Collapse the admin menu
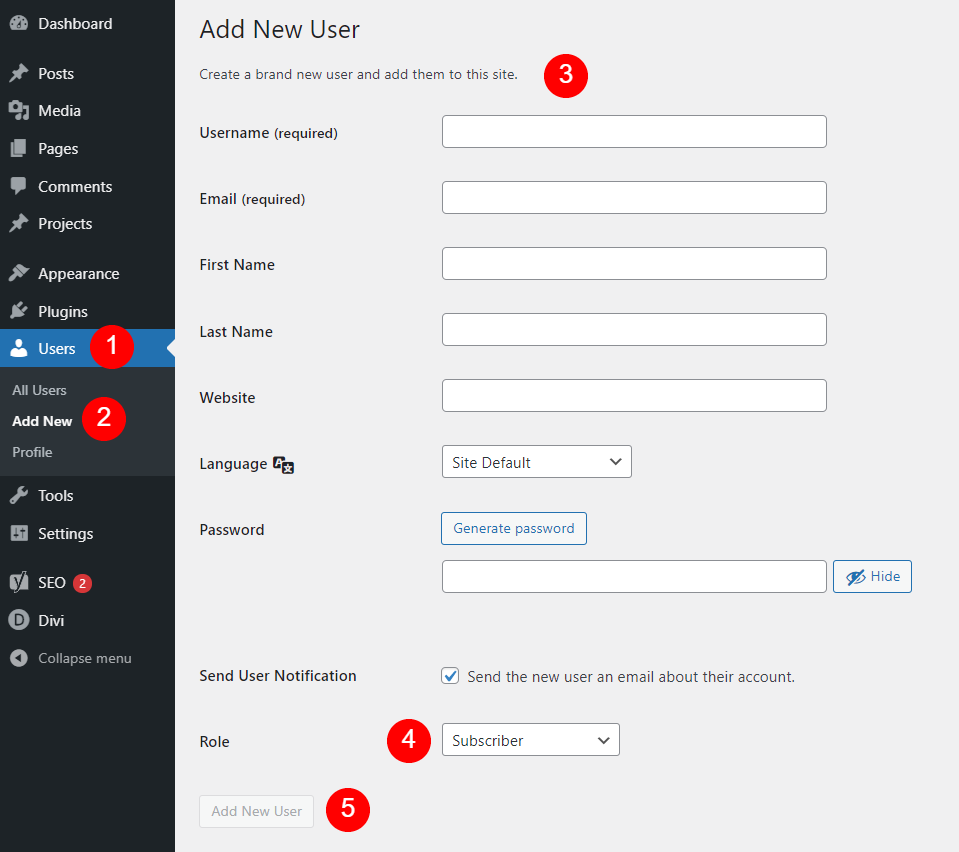This screenshot has height=852, width=959. (70, 658)
